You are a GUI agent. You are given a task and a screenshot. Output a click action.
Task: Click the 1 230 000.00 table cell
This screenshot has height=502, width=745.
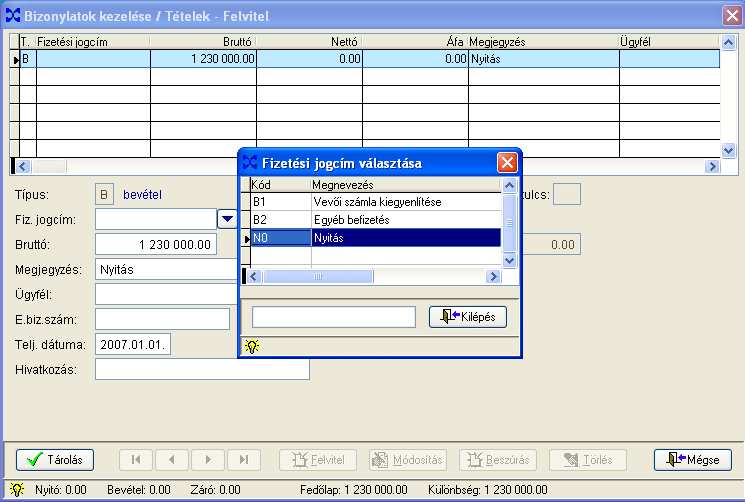(203, 59)
